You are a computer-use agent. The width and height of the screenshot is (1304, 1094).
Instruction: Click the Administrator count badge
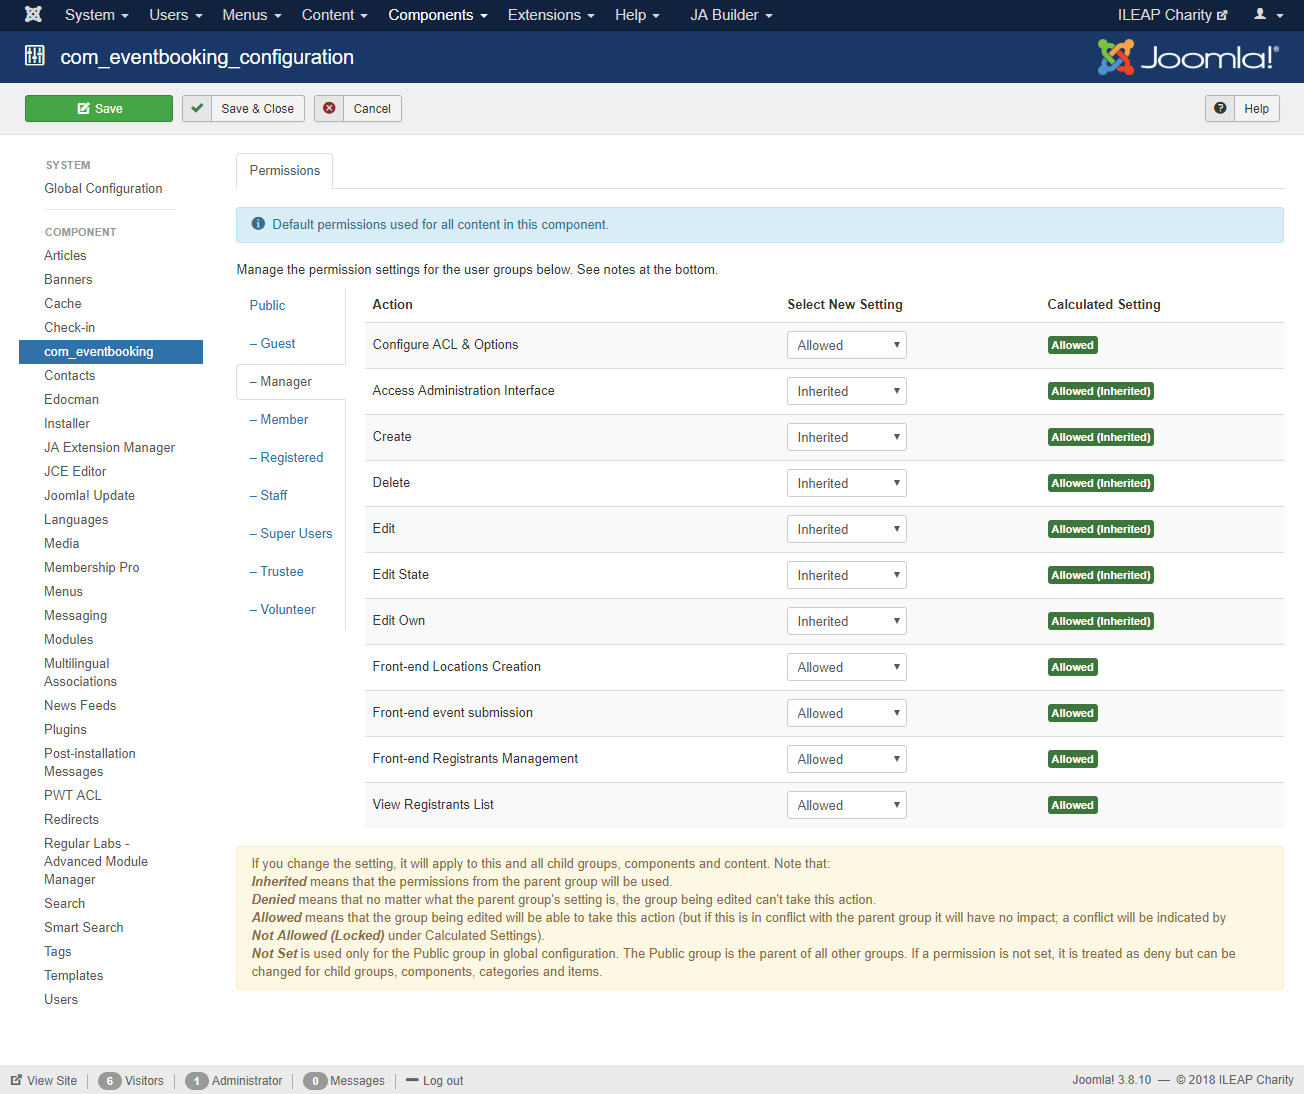(197, 1081)
